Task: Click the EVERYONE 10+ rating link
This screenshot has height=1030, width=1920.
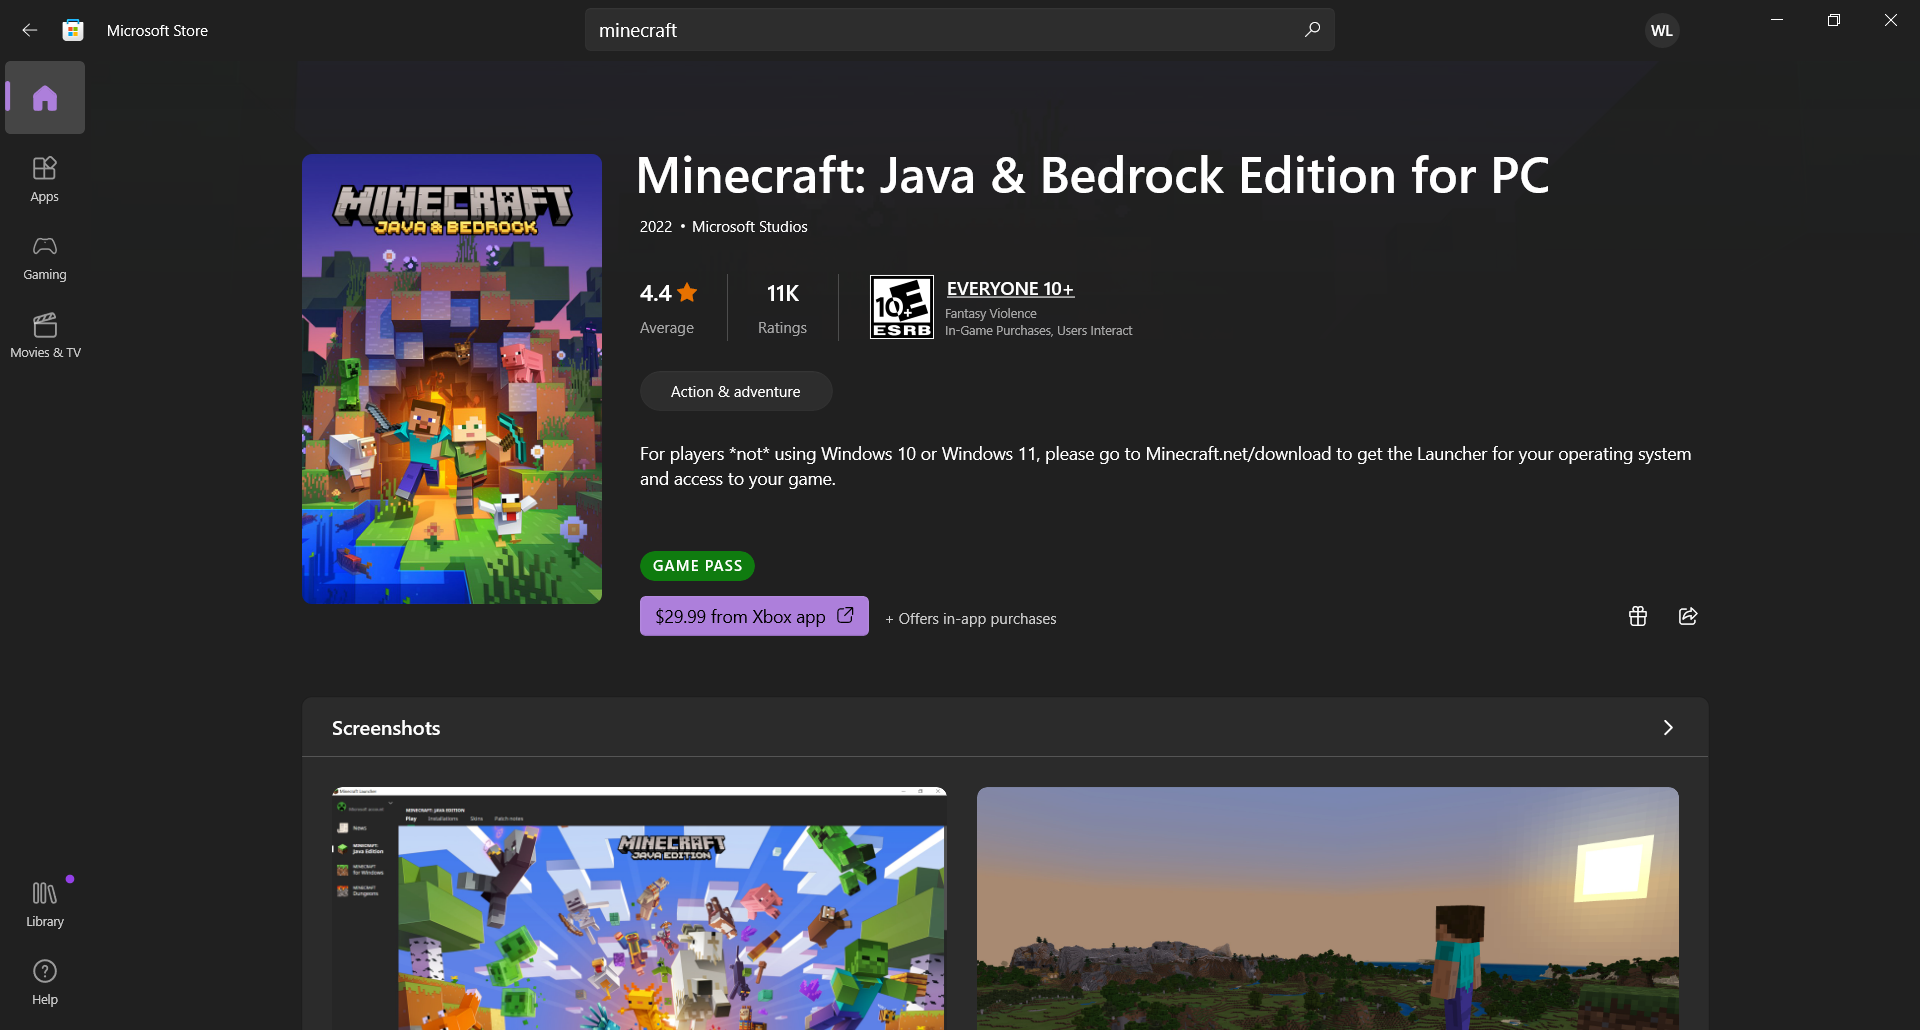Action: 1010,289
